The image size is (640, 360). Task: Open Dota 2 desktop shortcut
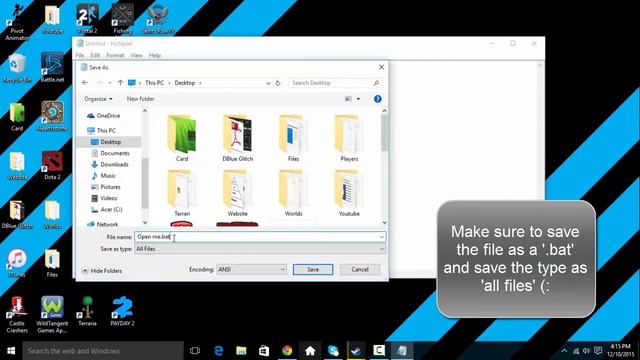pyautogui.click(x=52, y=166)
